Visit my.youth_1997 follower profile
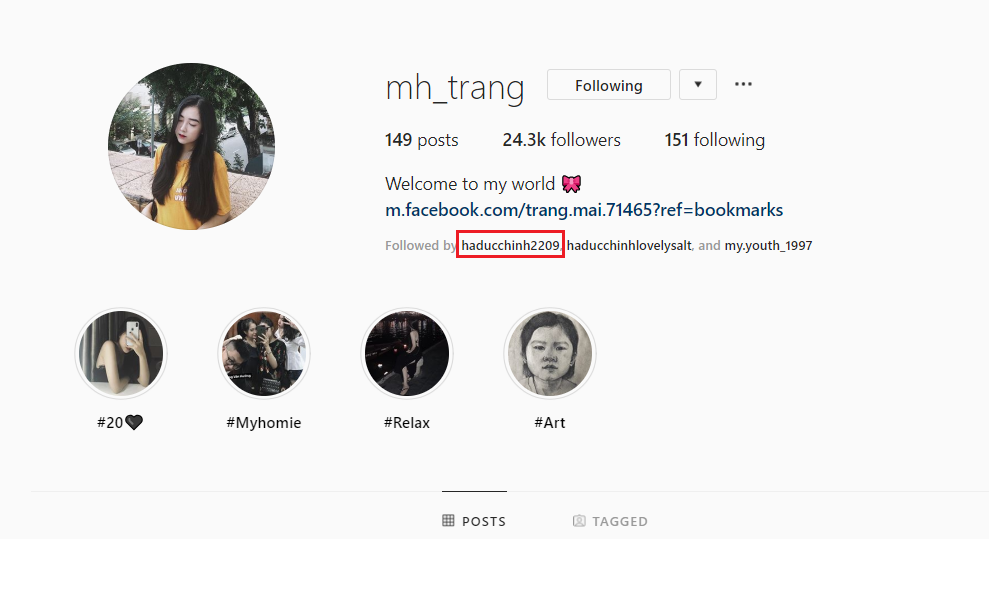Viewport: 989px width, 612px height. pos(768,245)
